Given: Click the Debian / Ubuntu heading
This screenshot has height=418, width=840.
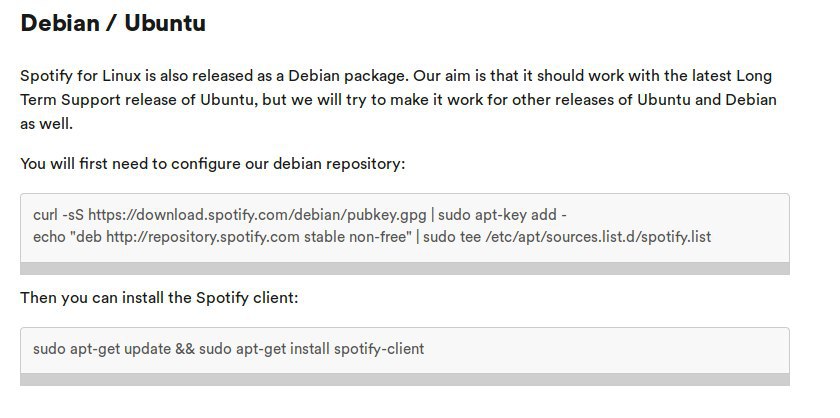Looking at the screenshot, I should (113, 23).
